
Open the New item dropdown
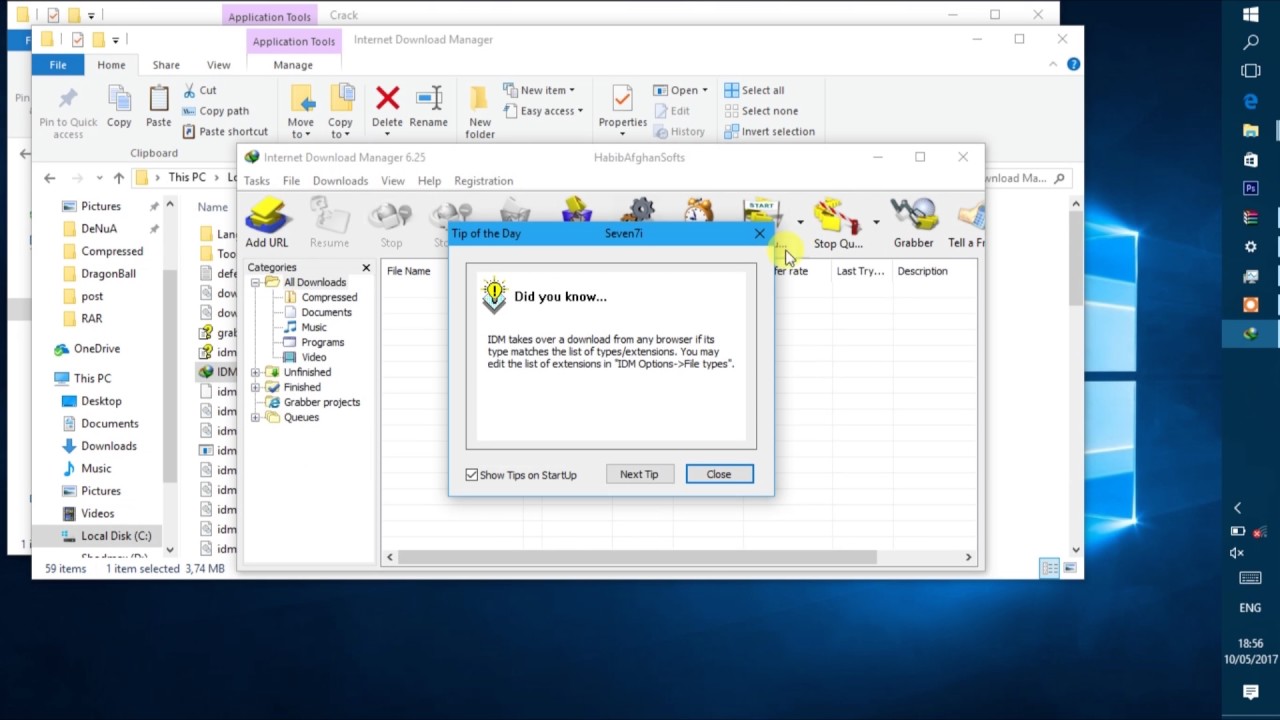(x=538, y=90)
